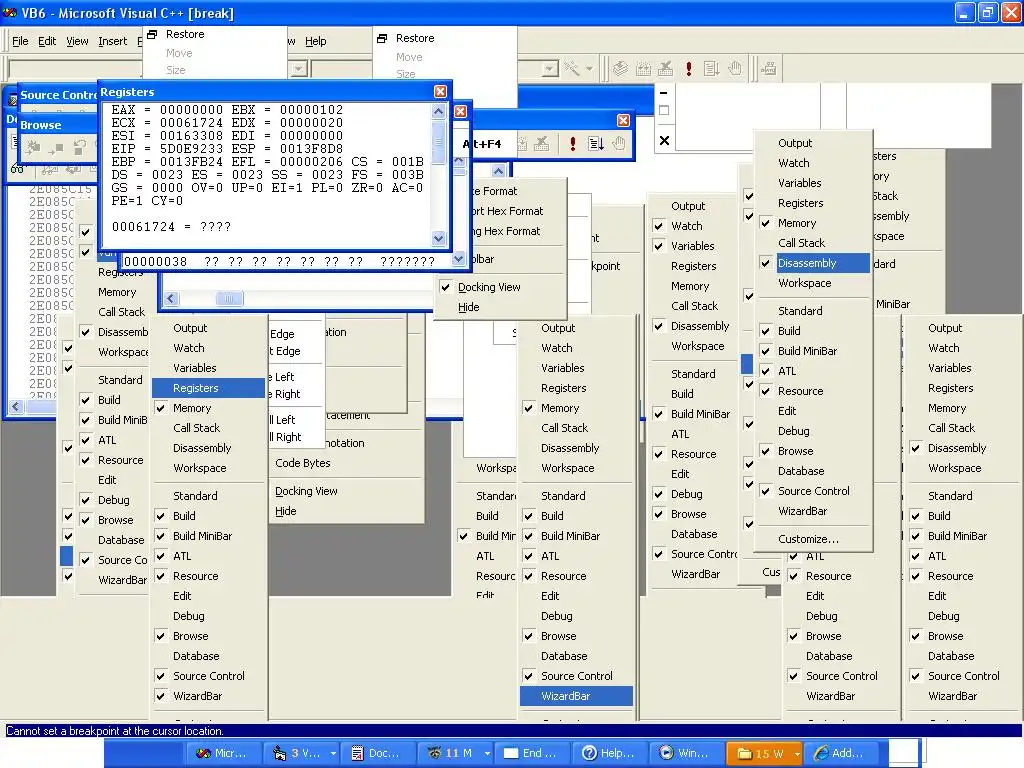Expand the '3 V...' taskbar group arrow
Screen dimensions: 1024x768
coord(332,753)
